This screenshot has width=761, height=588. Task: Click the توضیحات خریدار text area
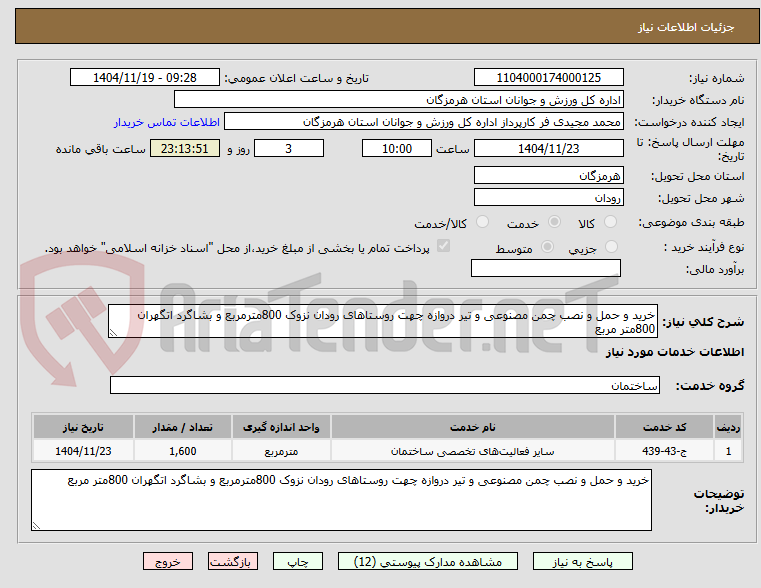click(x=341, y=500)
